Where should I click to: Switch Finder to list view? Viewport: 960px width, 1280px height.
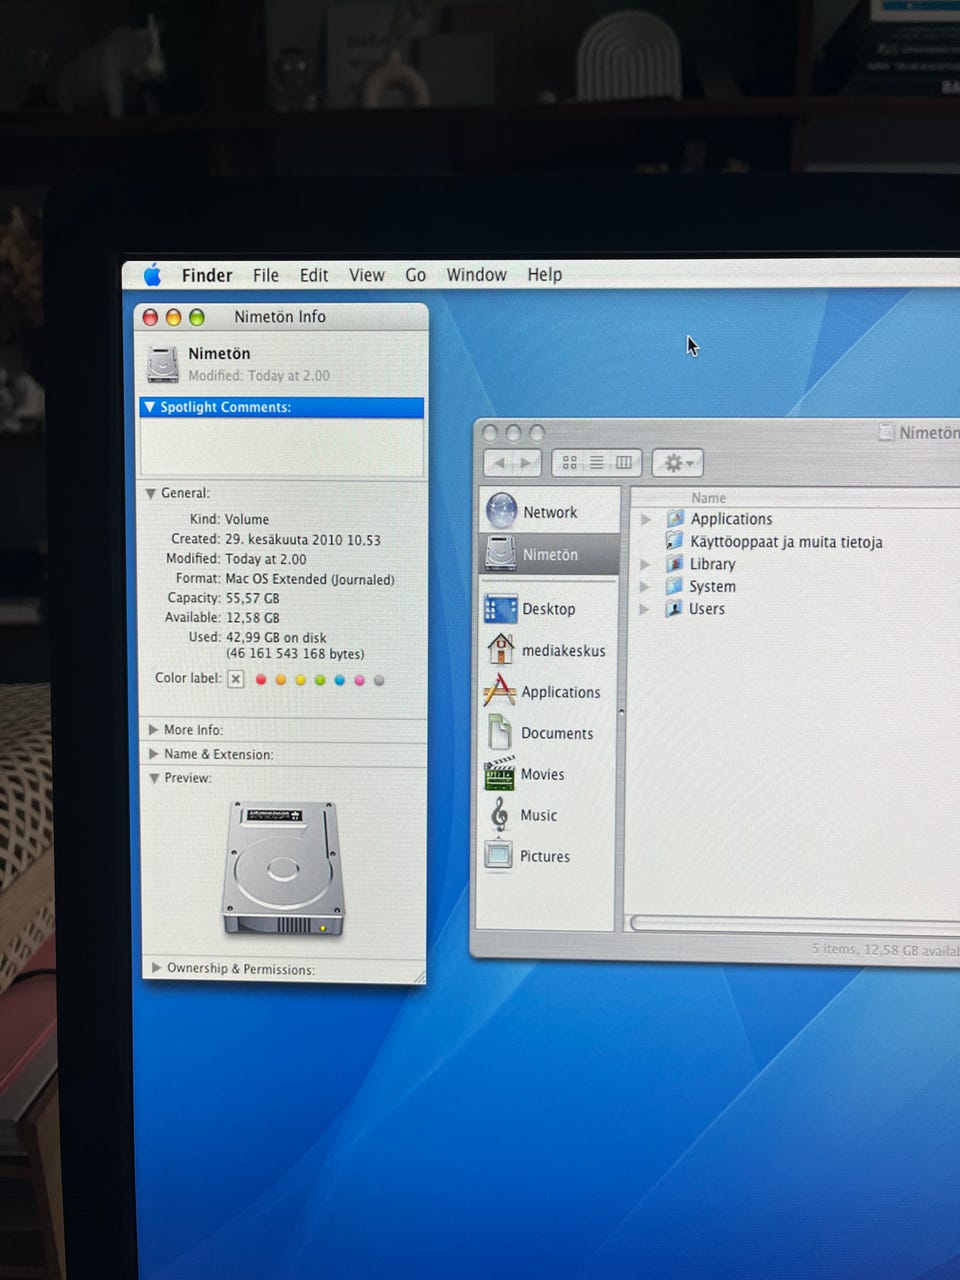coord(596,463)
